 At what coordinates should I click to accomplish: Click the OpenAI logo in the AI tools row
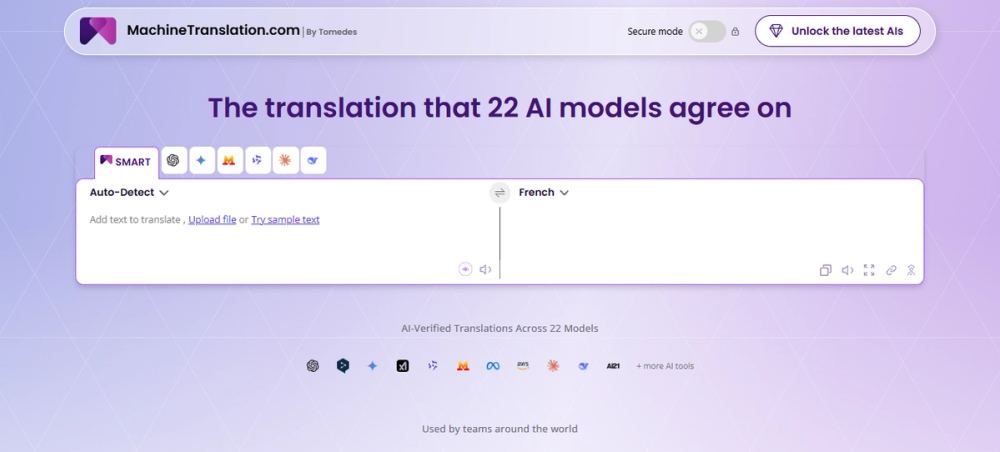(x=312, y=366)
